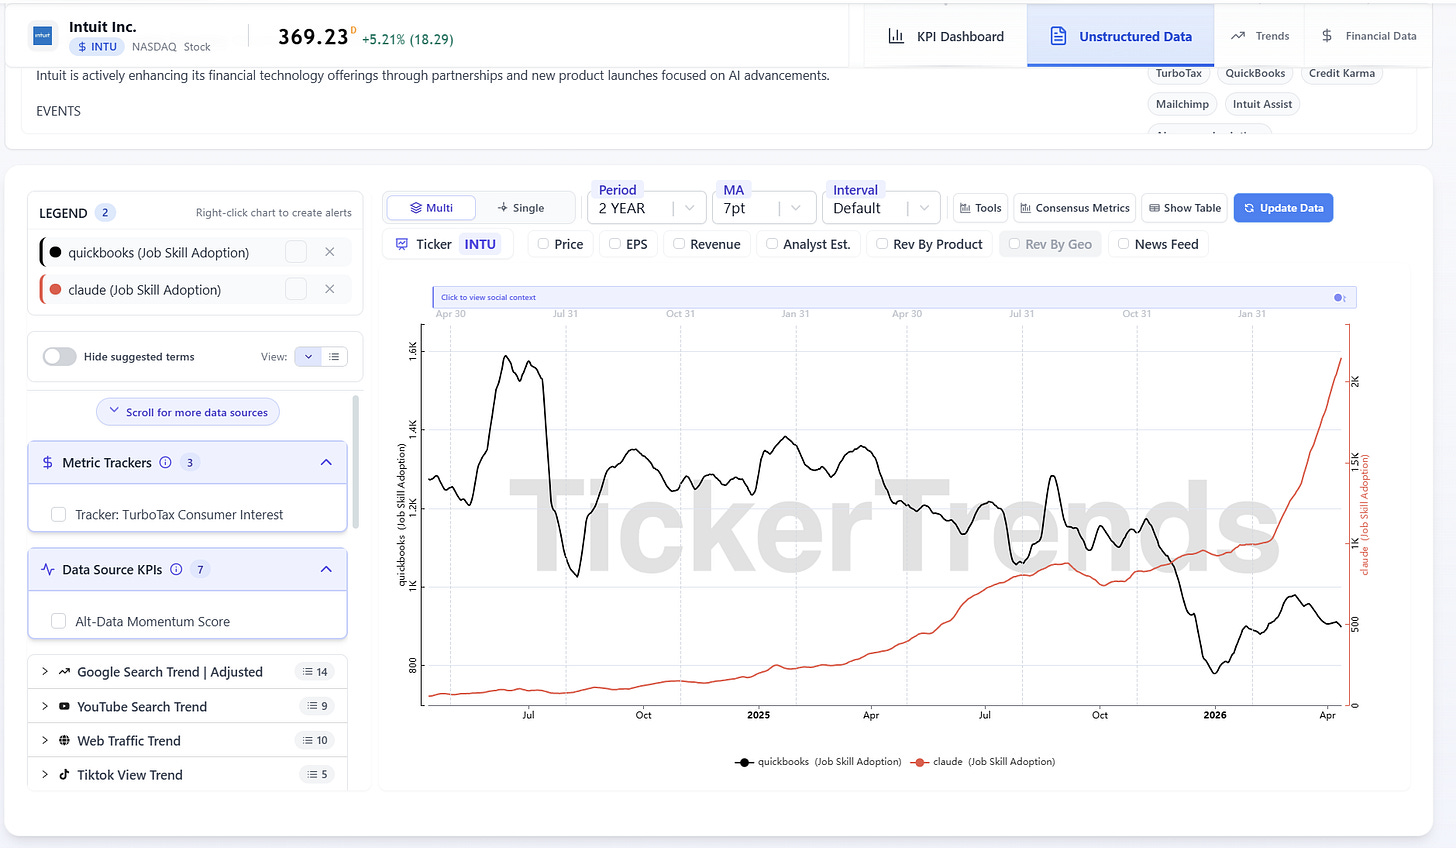Click Data Source KPIs info icon
The image size is (1456, 848).
176,569
